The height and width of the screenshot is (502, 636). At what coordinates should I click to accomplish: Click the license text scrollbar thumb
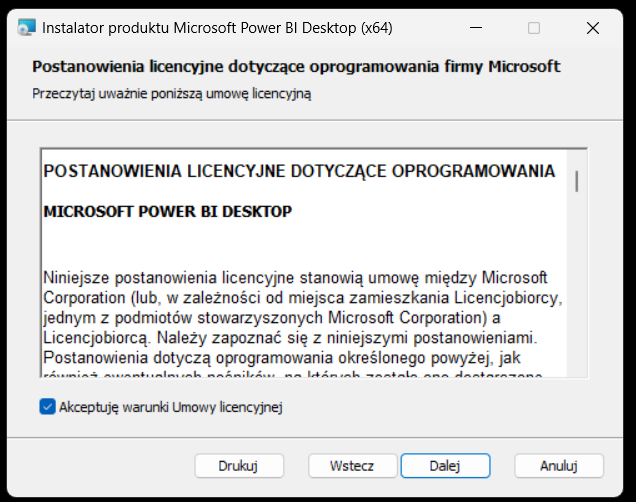[577, 180]
